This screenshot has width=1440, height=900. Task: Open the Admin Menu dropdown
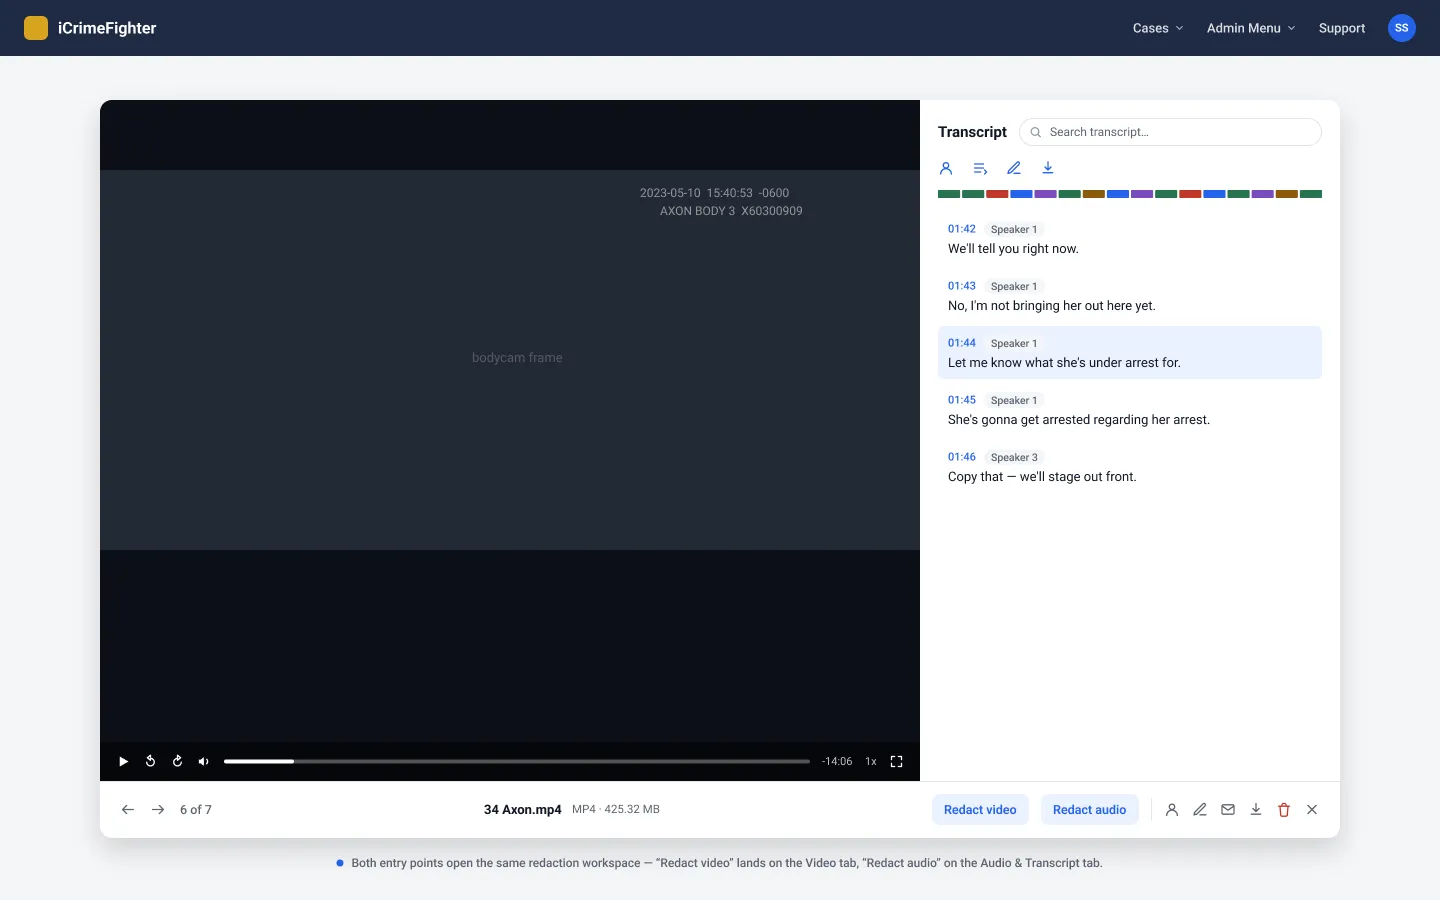pyautogui.click(x=1251, y=28)
